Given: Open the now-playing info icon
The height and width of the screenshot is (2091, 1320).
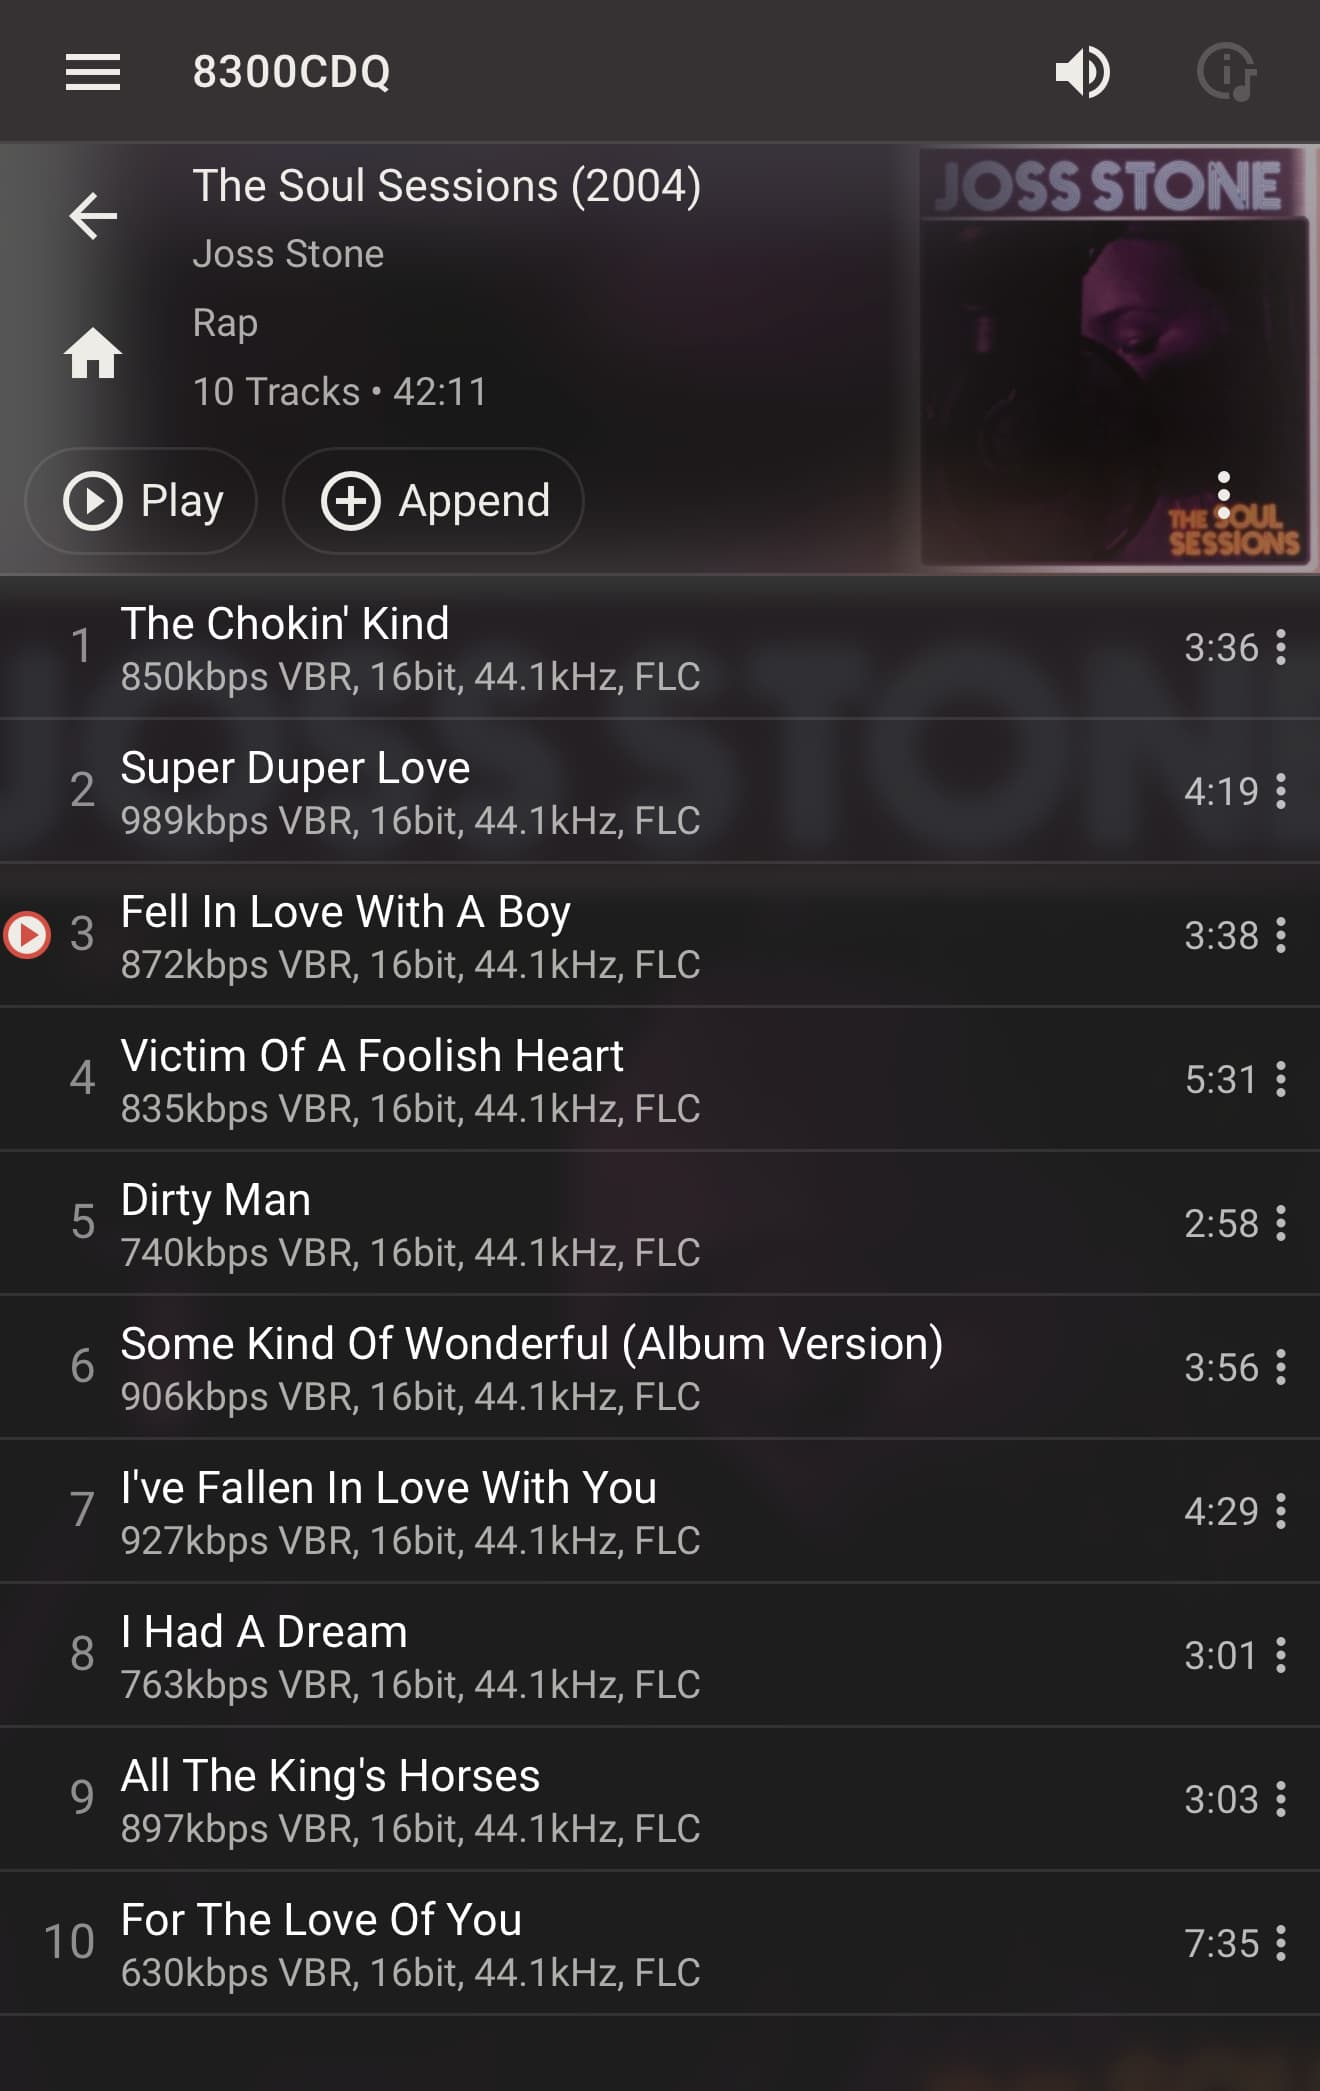Looking at the screenshot, I should pos(1227,72).
